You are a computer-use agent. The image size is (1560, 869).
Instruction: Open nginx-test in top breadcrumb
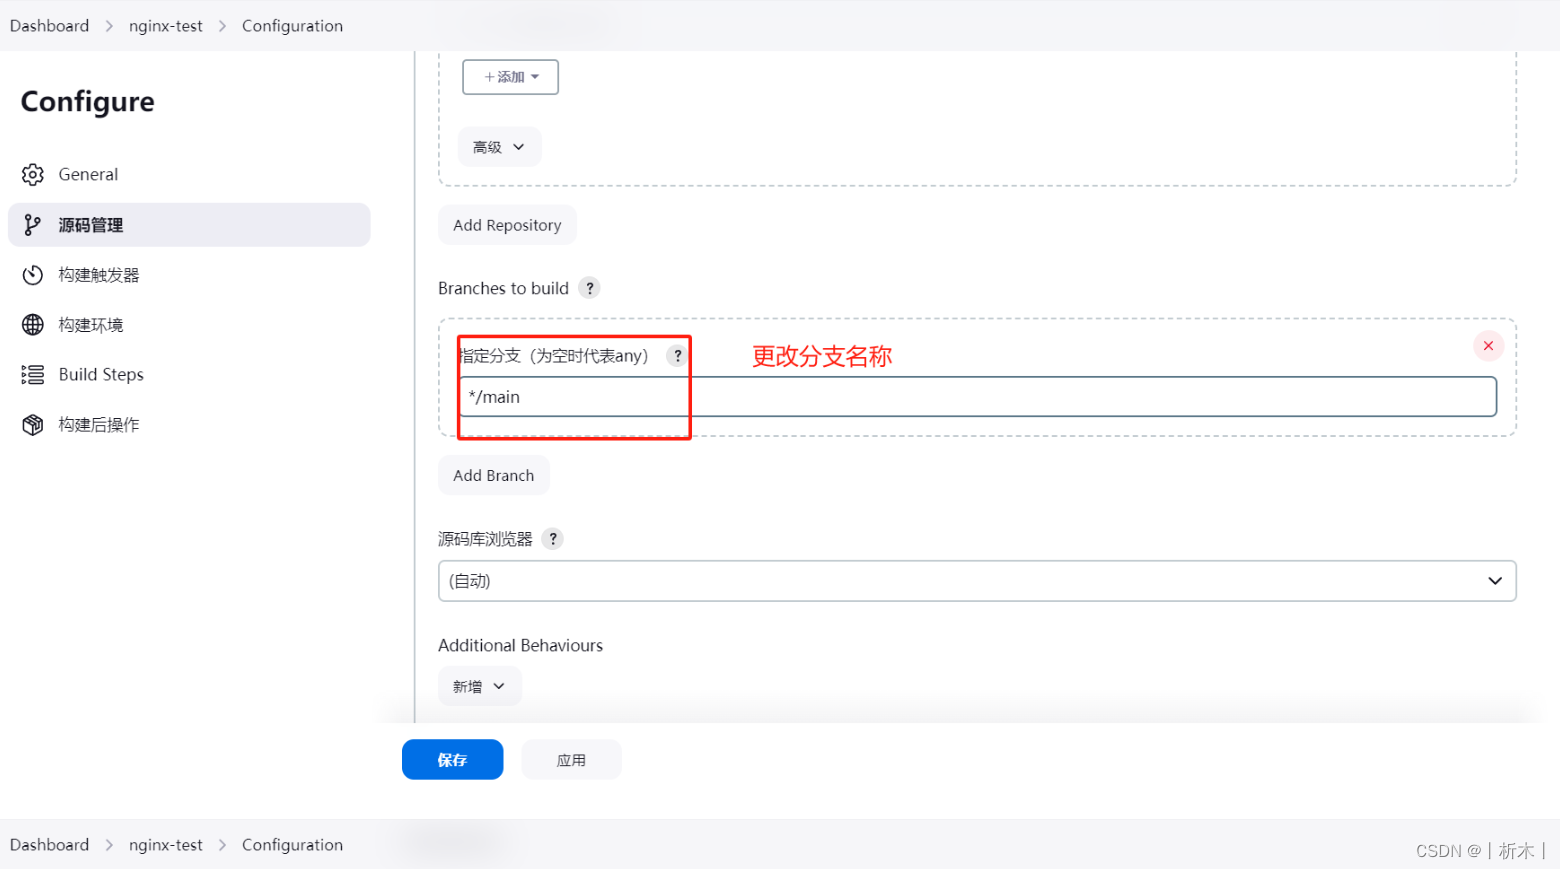[x=166, y=26]
